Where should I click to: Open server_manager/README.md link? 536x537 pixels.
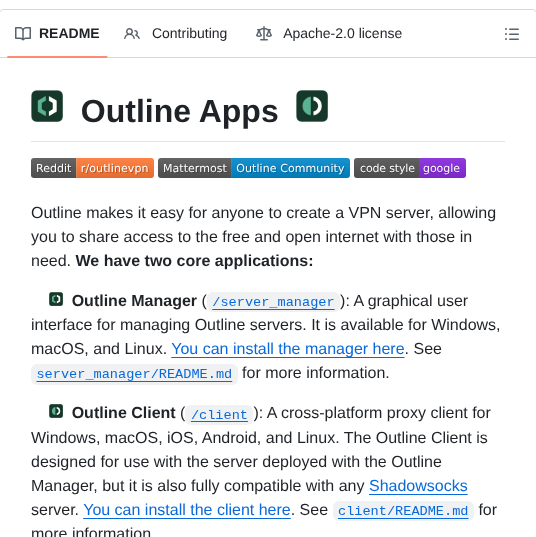(x=134, y=374)
